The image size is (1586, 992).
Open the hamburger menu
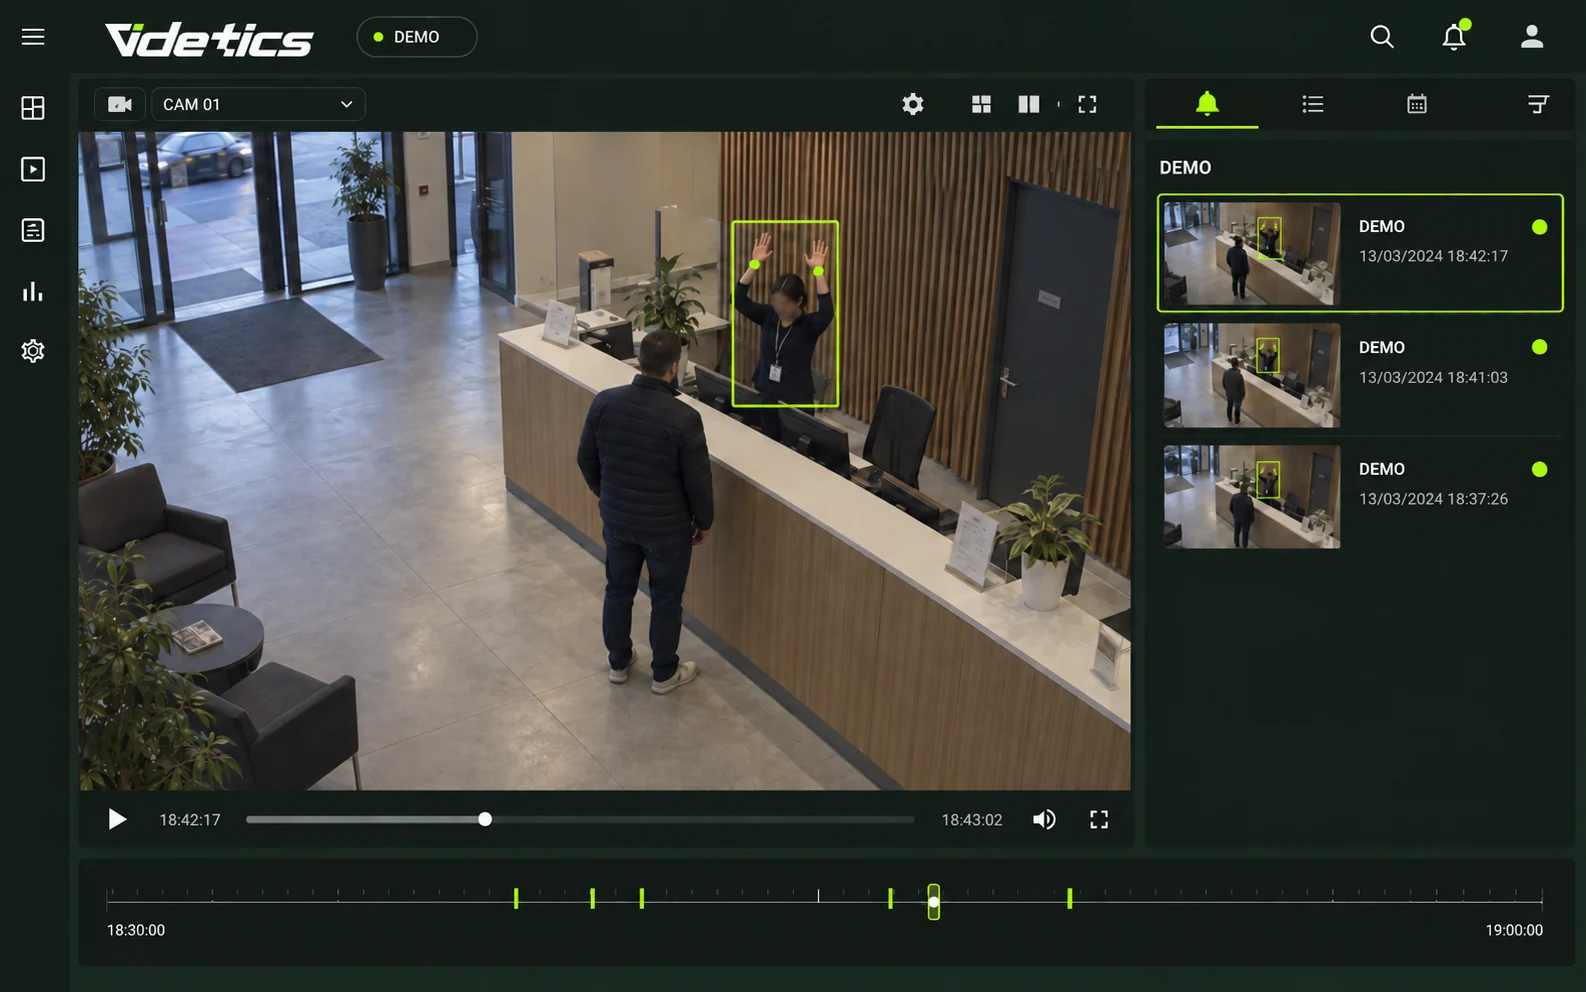[33, 37]
